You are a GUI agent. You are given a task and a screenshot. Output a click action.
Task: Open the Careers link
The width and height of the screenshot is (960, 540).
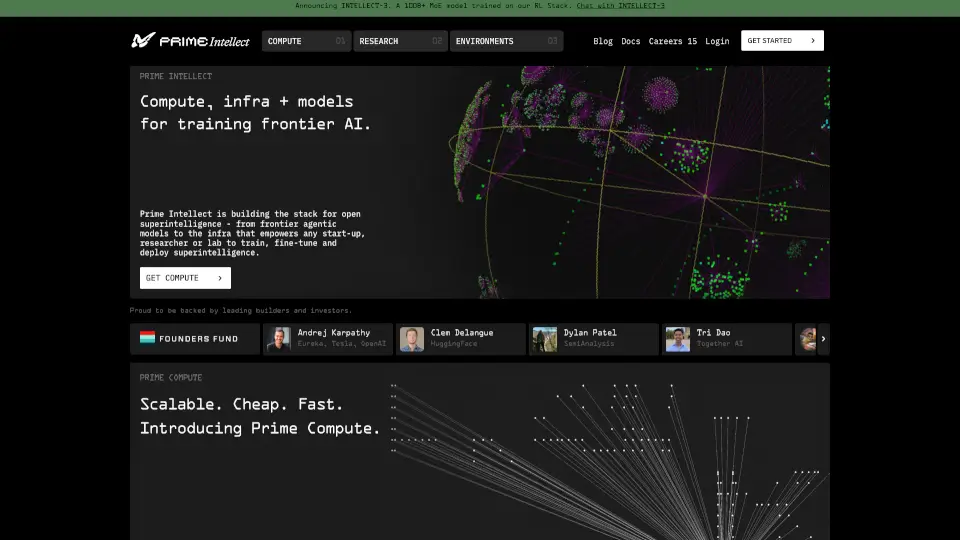(672, 41)
